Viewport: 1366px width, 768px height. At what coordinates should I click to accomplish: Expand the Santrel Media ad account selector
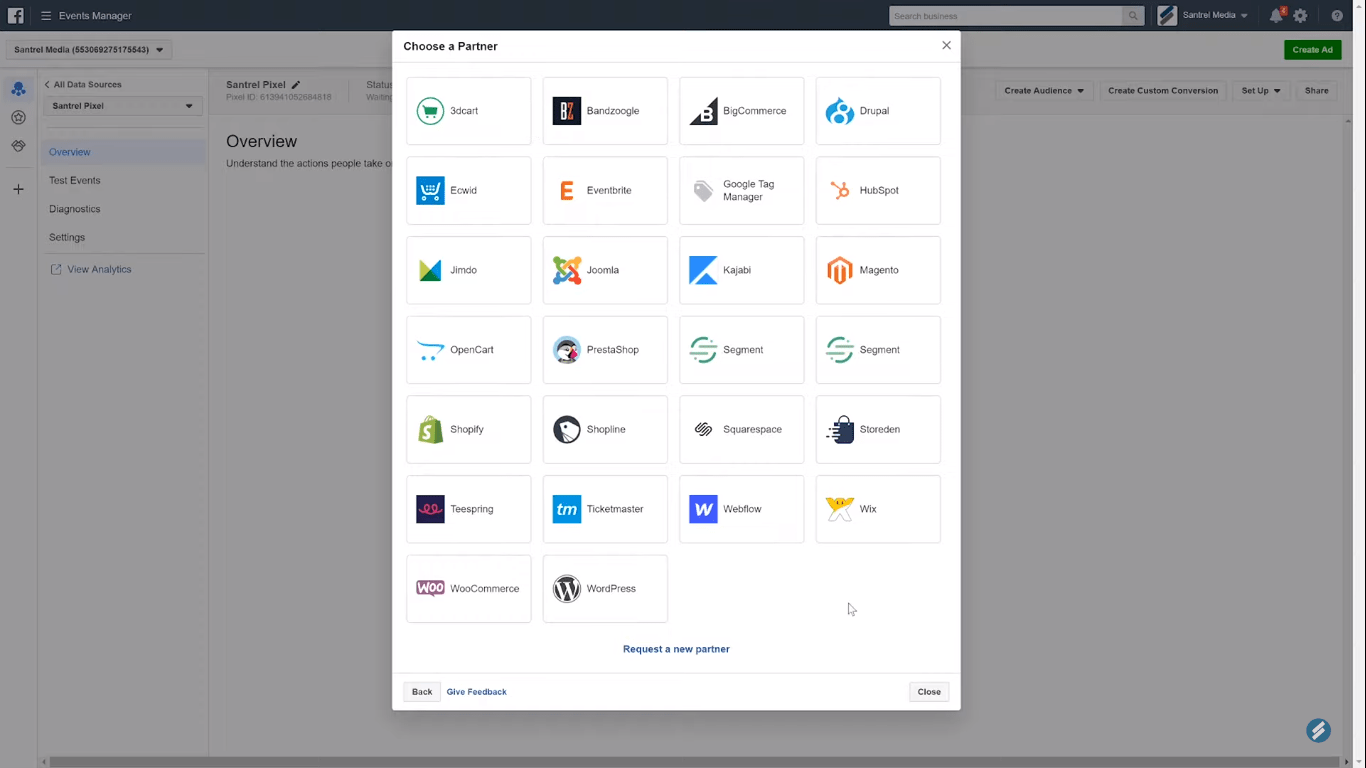pos(89,50)
